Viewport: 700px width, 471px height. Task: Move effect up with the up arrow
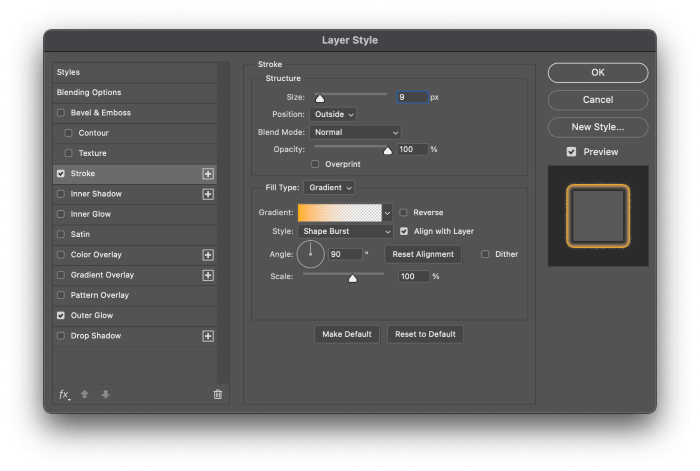coord(85,395)
